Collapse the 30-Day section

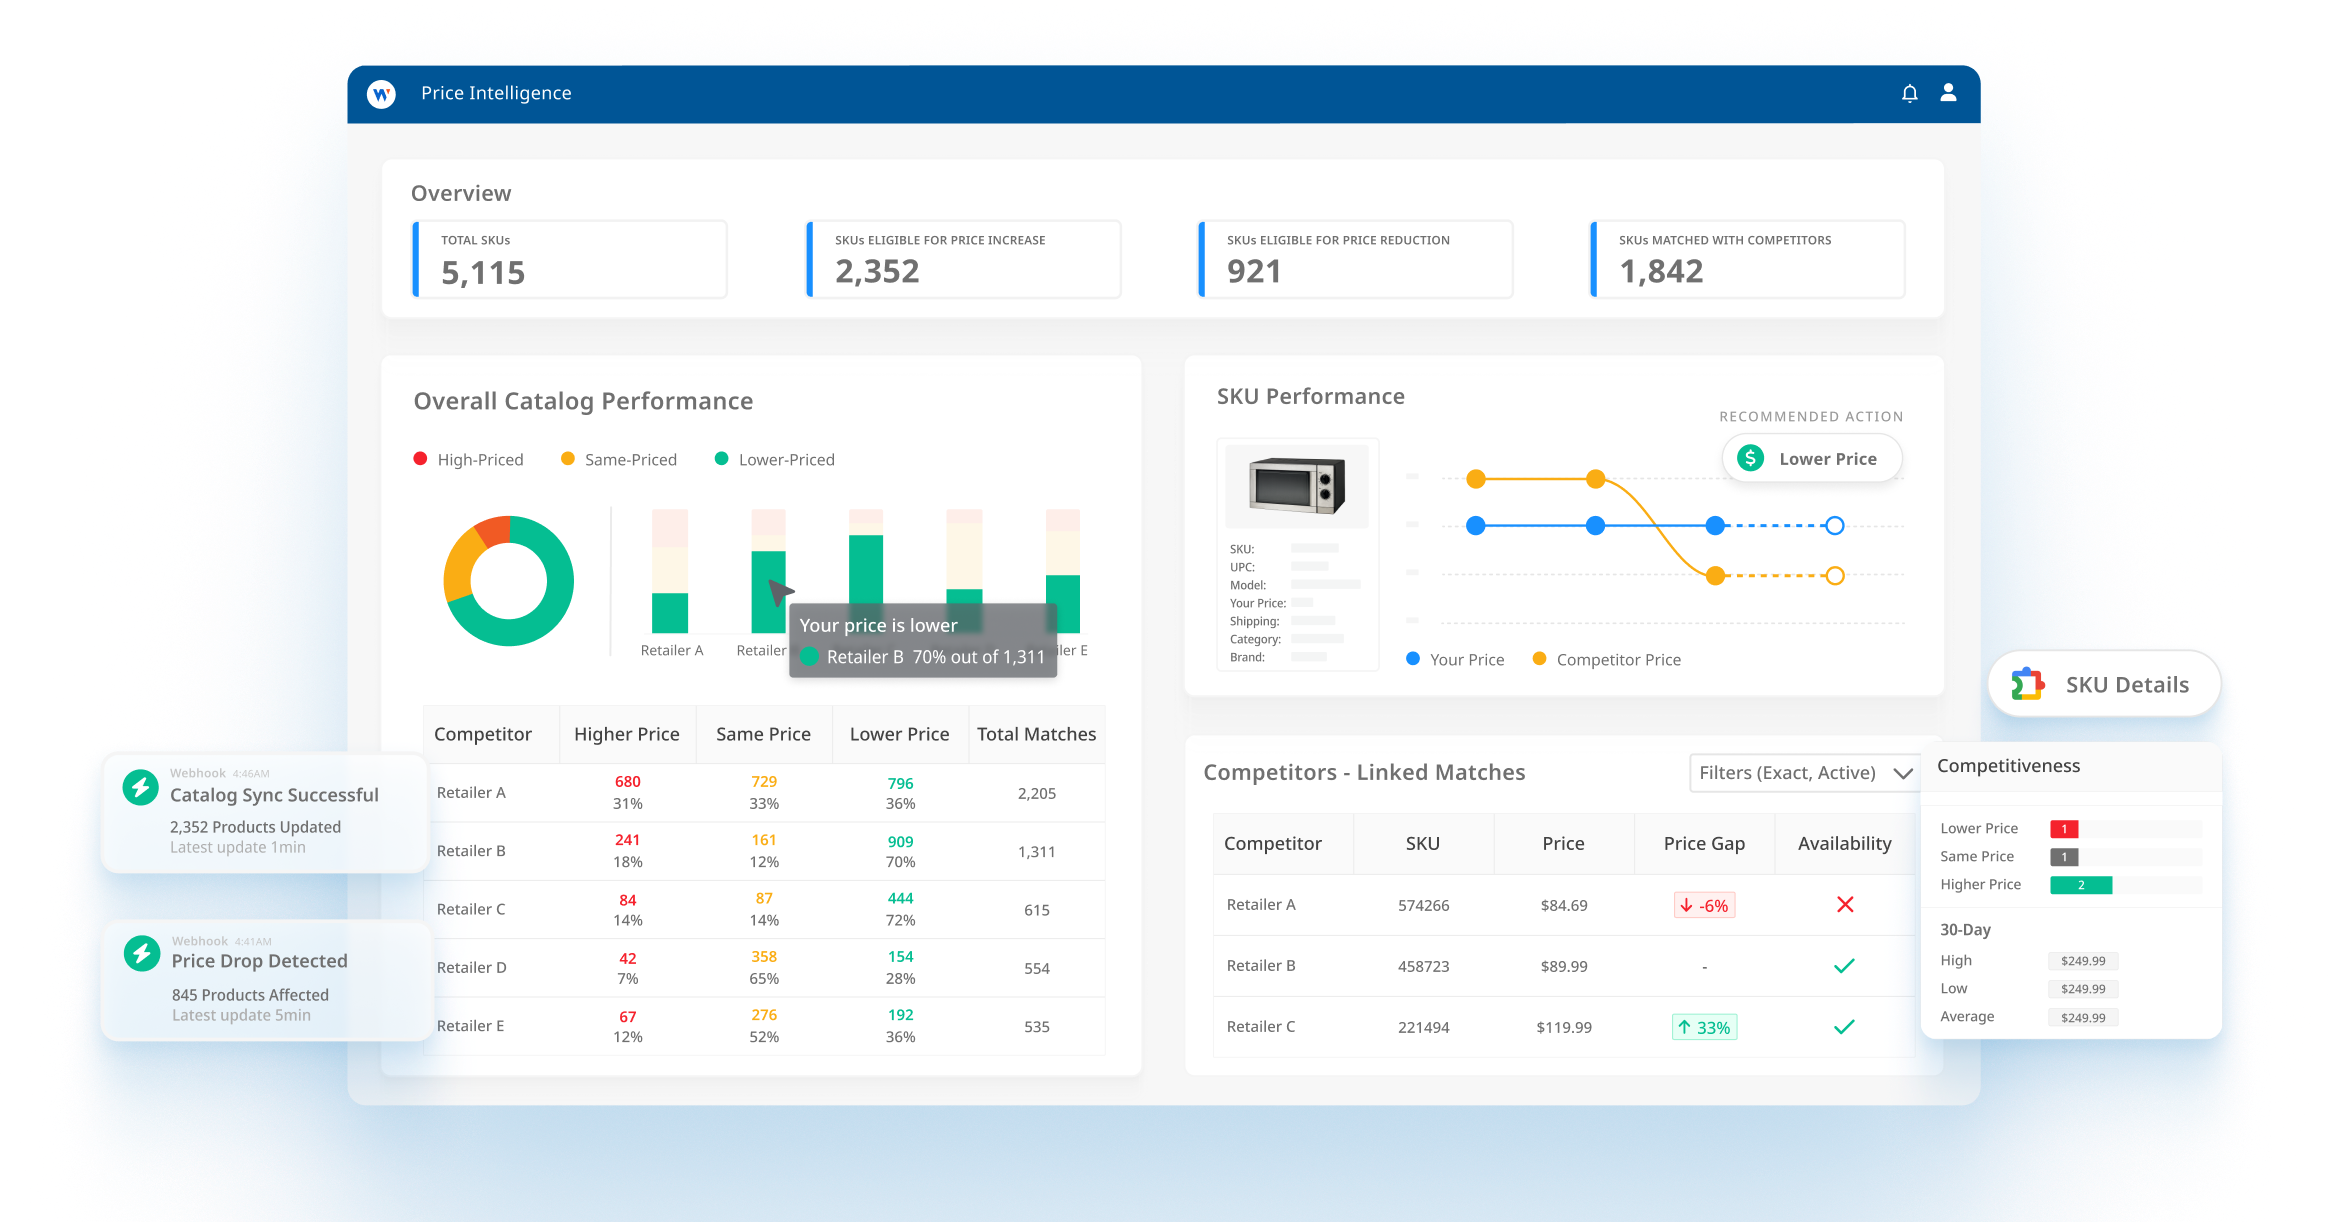[1965, 929]
